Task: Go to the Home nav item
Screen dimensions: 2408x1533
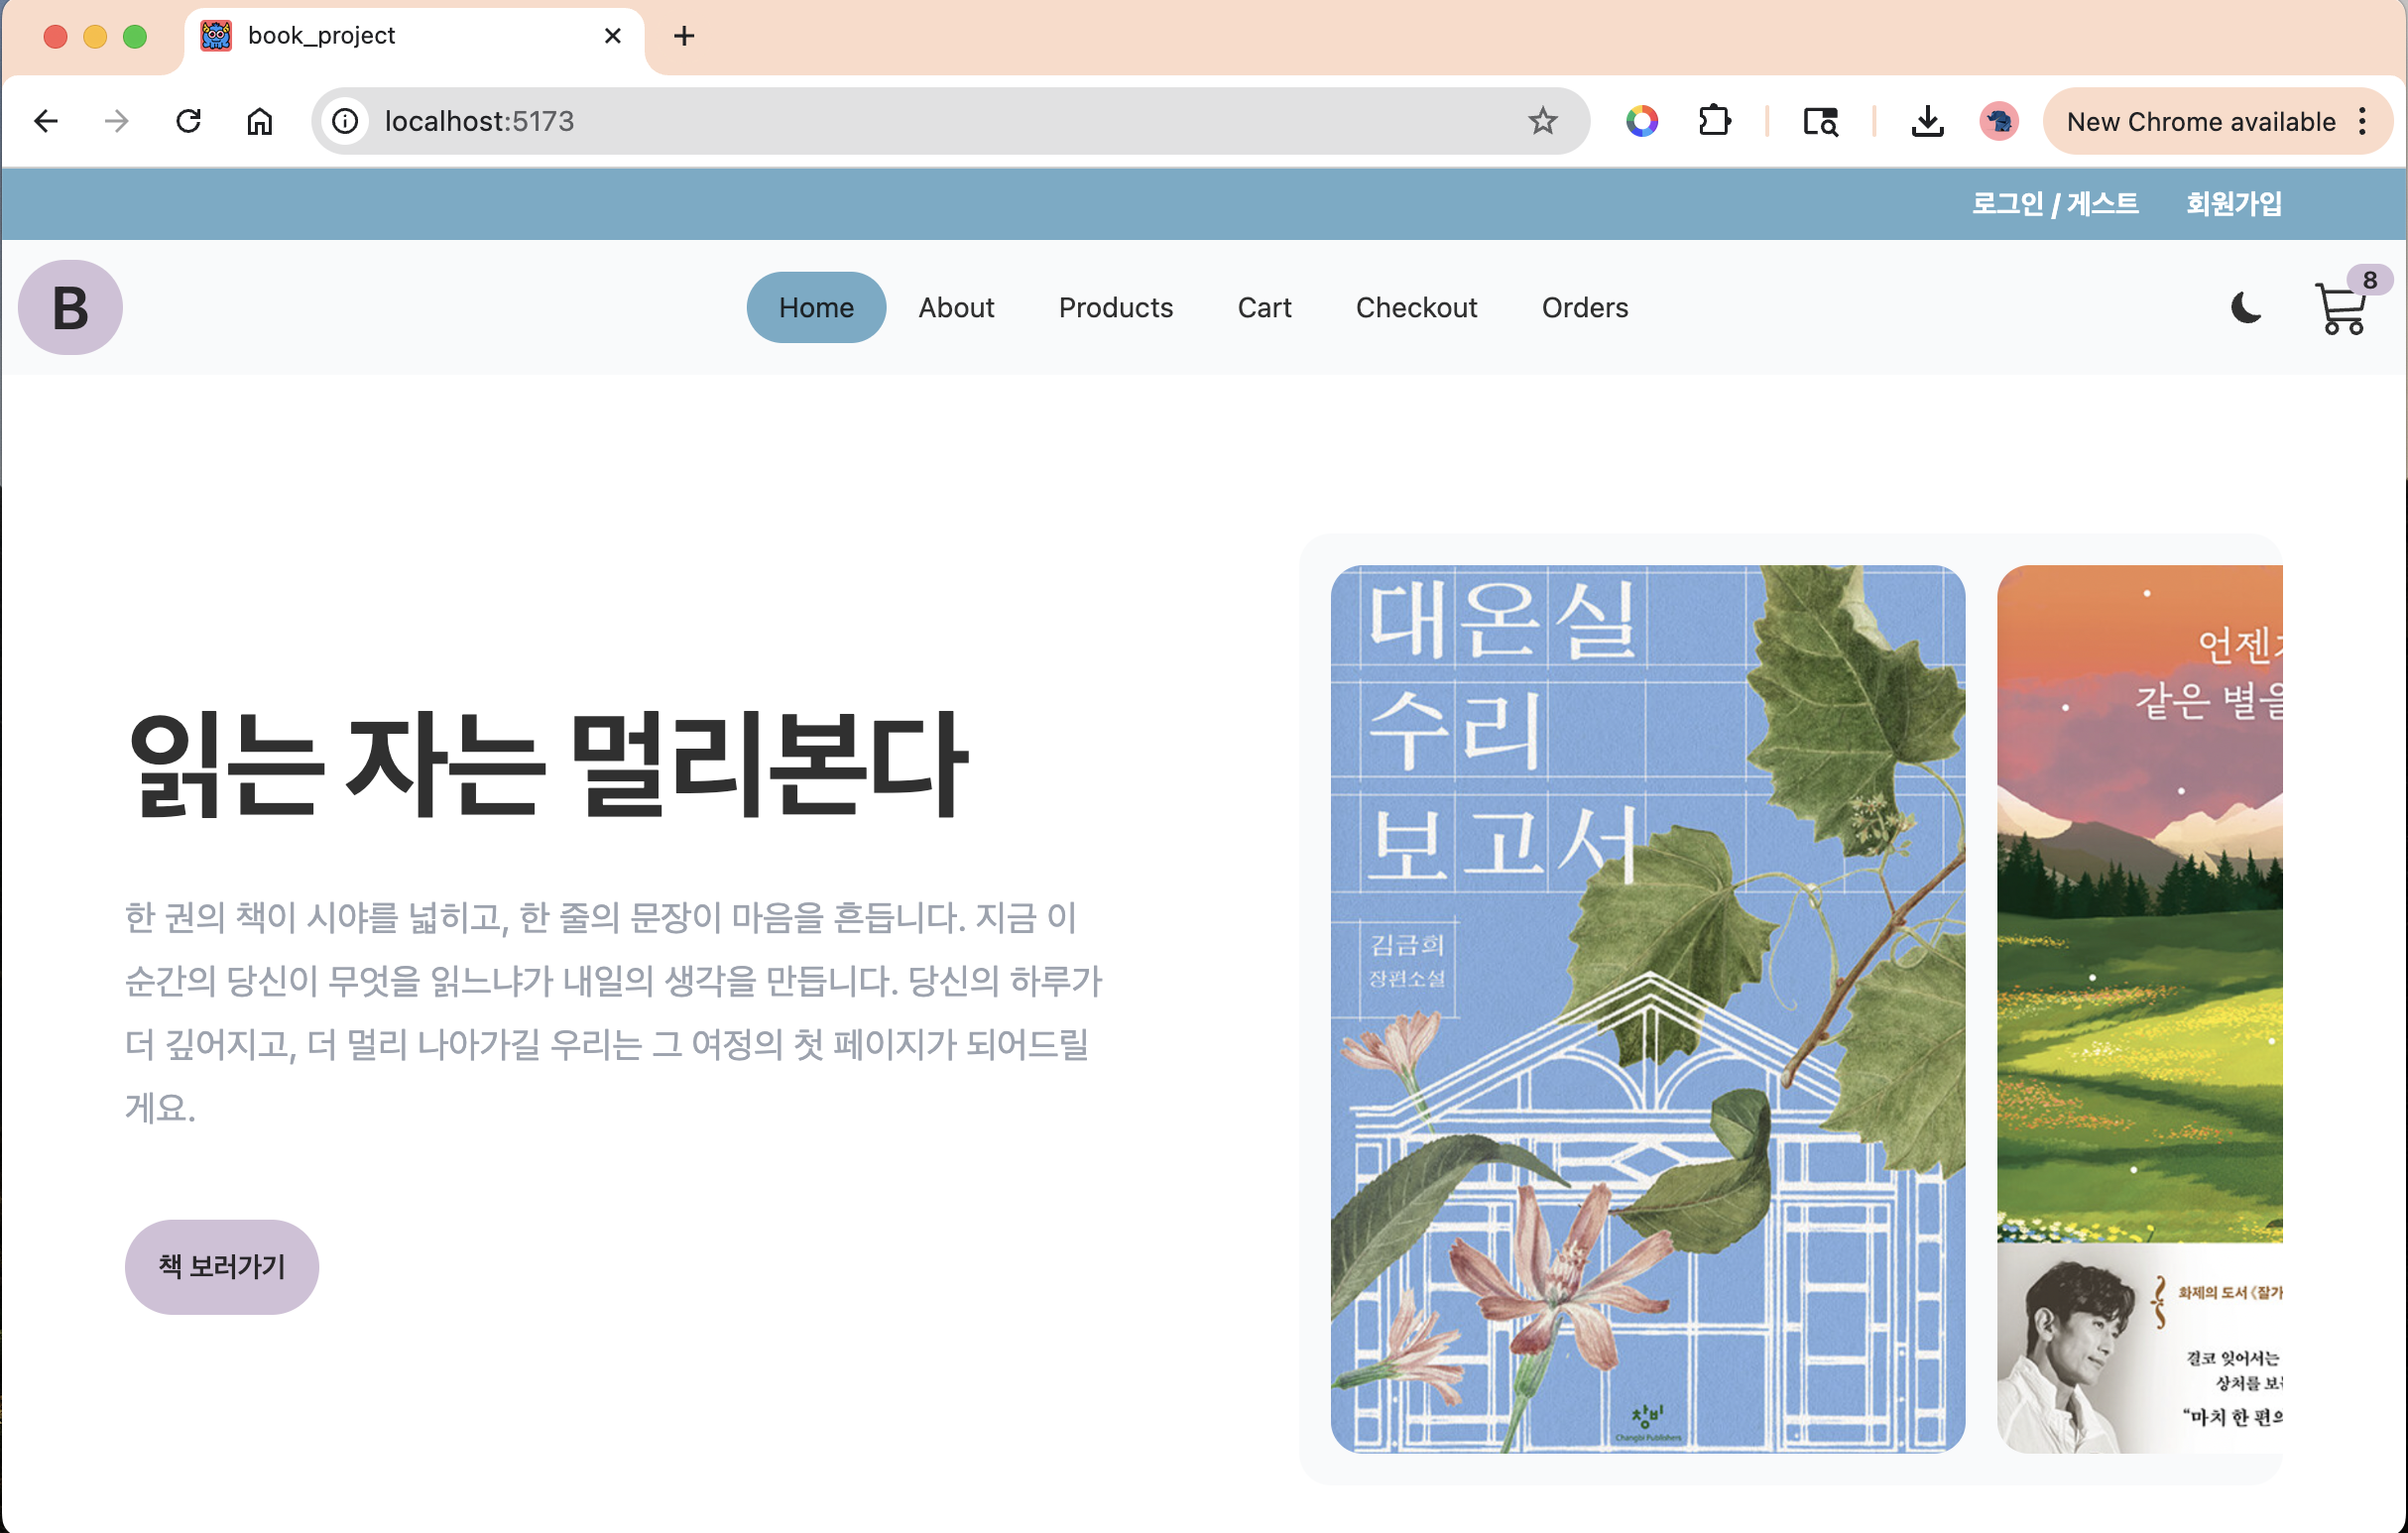Action: pos(816,307)
